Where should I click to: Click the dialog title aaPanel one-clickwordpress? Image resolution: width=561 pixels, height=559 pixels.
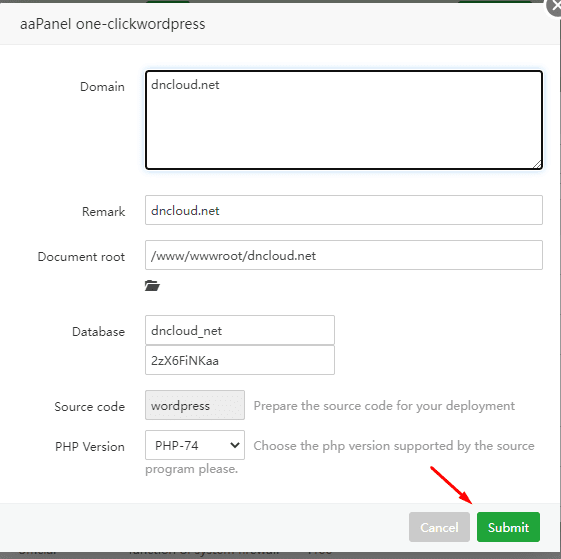point(112,24)
